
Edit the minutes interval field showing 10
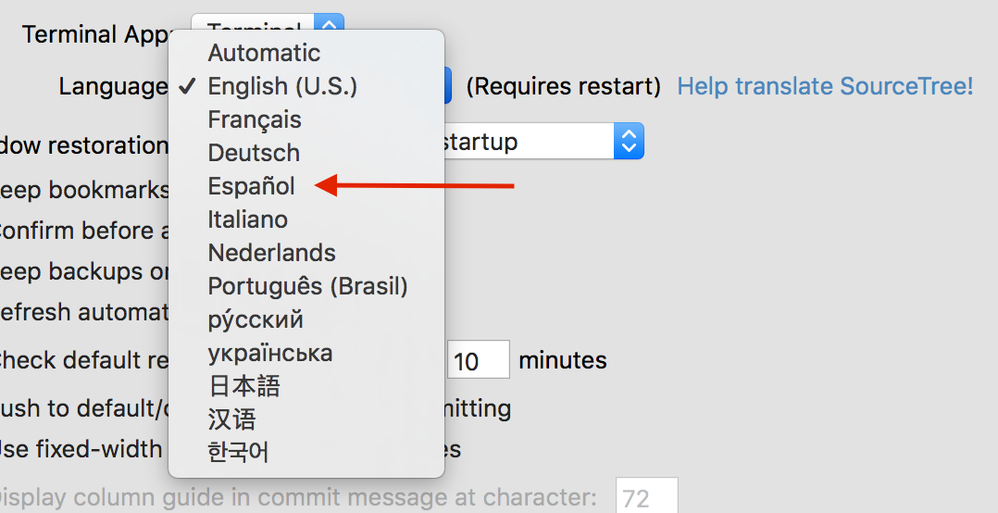[x=478, y=360]
